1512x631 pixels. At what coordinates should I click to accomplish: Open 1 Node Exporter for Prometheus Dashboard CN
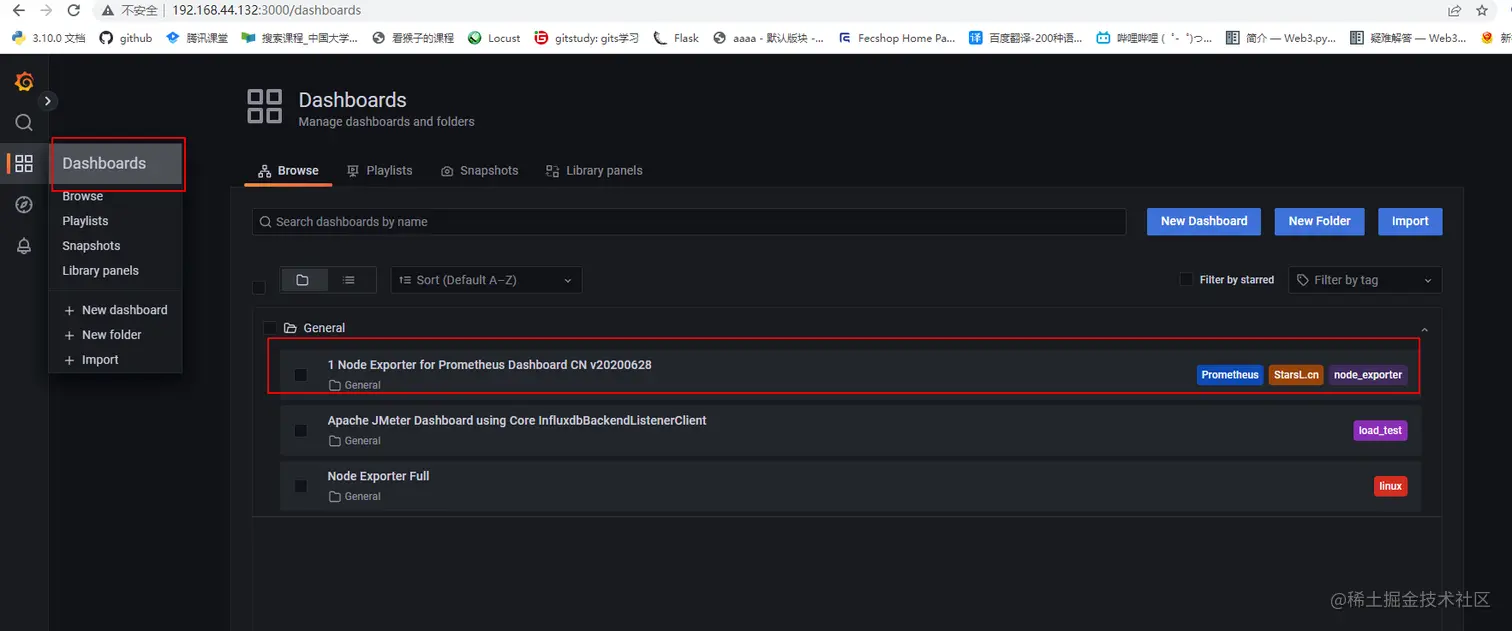(489, 365)
